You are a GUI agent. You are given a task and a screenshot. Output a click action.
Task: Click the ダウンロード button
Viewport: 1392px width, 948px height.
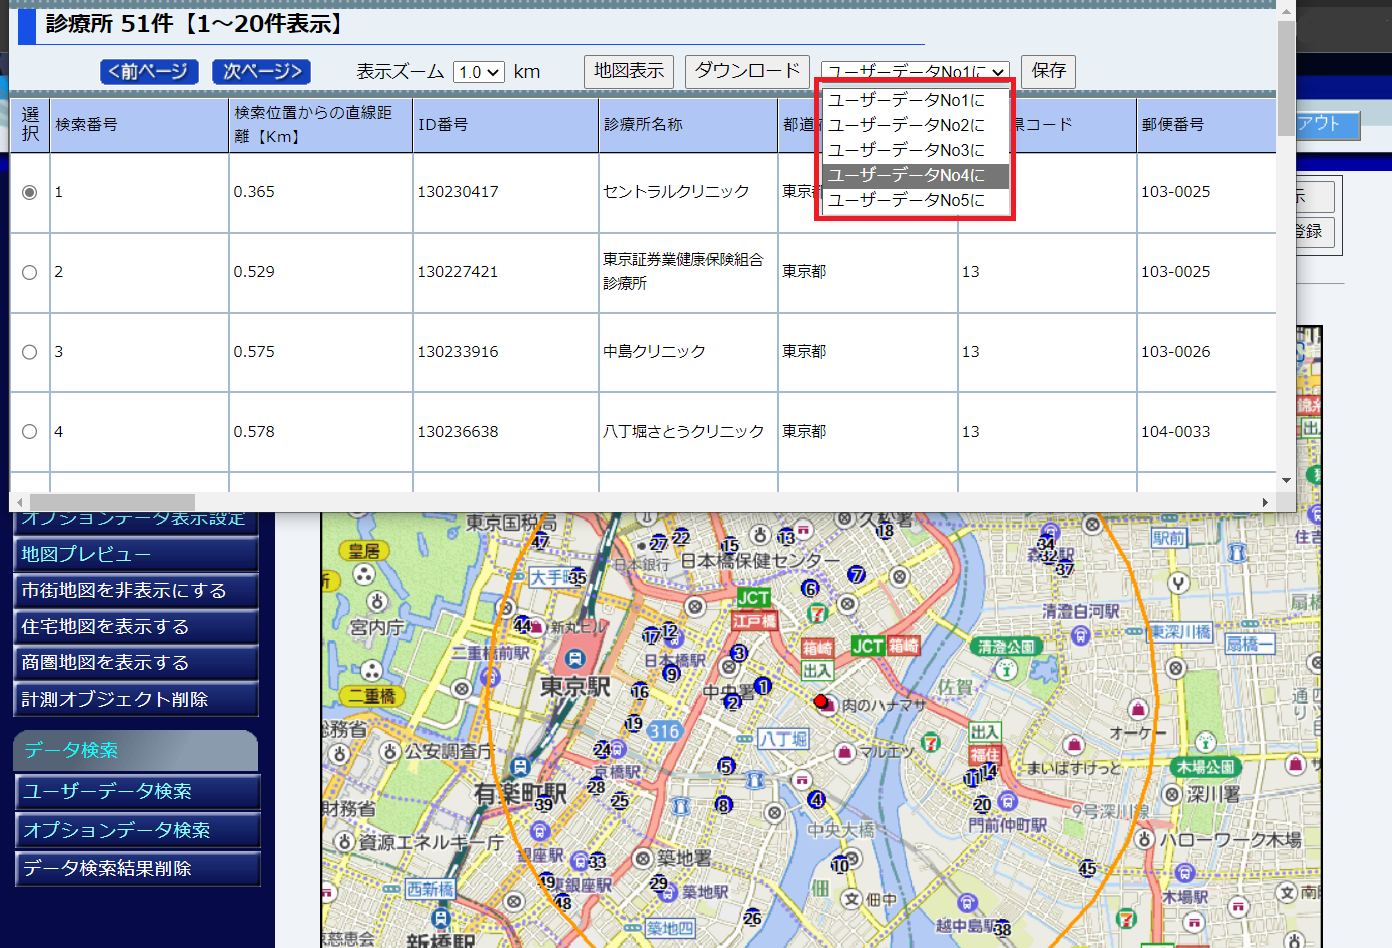[748, 71]
